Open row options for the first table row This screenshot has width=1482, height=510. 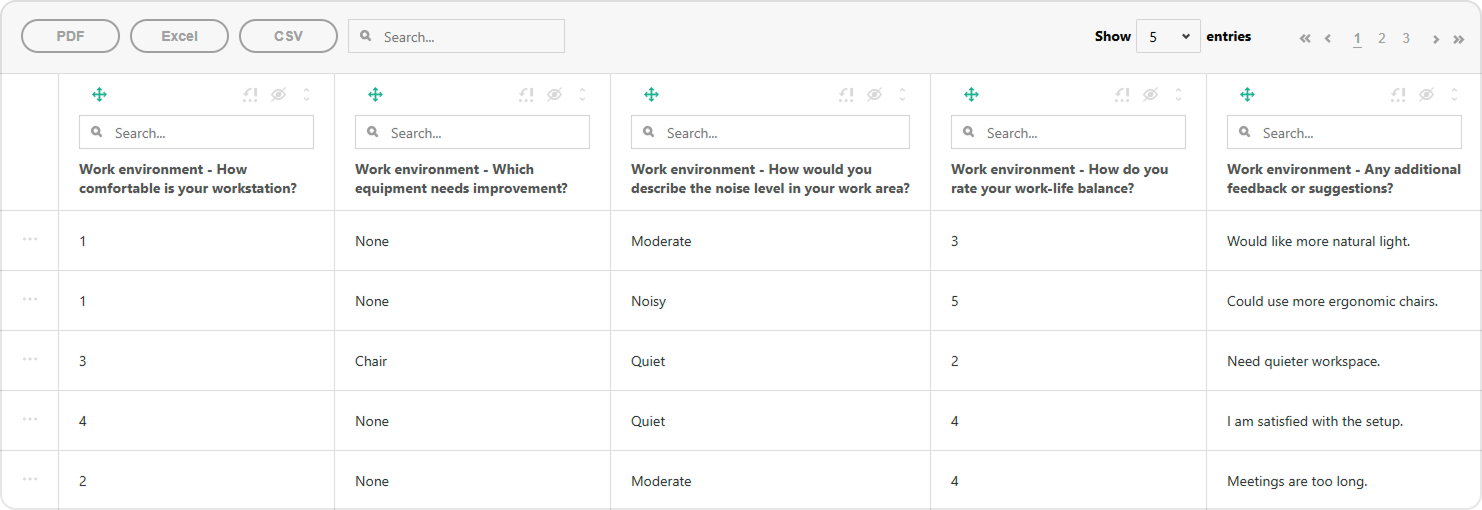(x=30, y=240)
